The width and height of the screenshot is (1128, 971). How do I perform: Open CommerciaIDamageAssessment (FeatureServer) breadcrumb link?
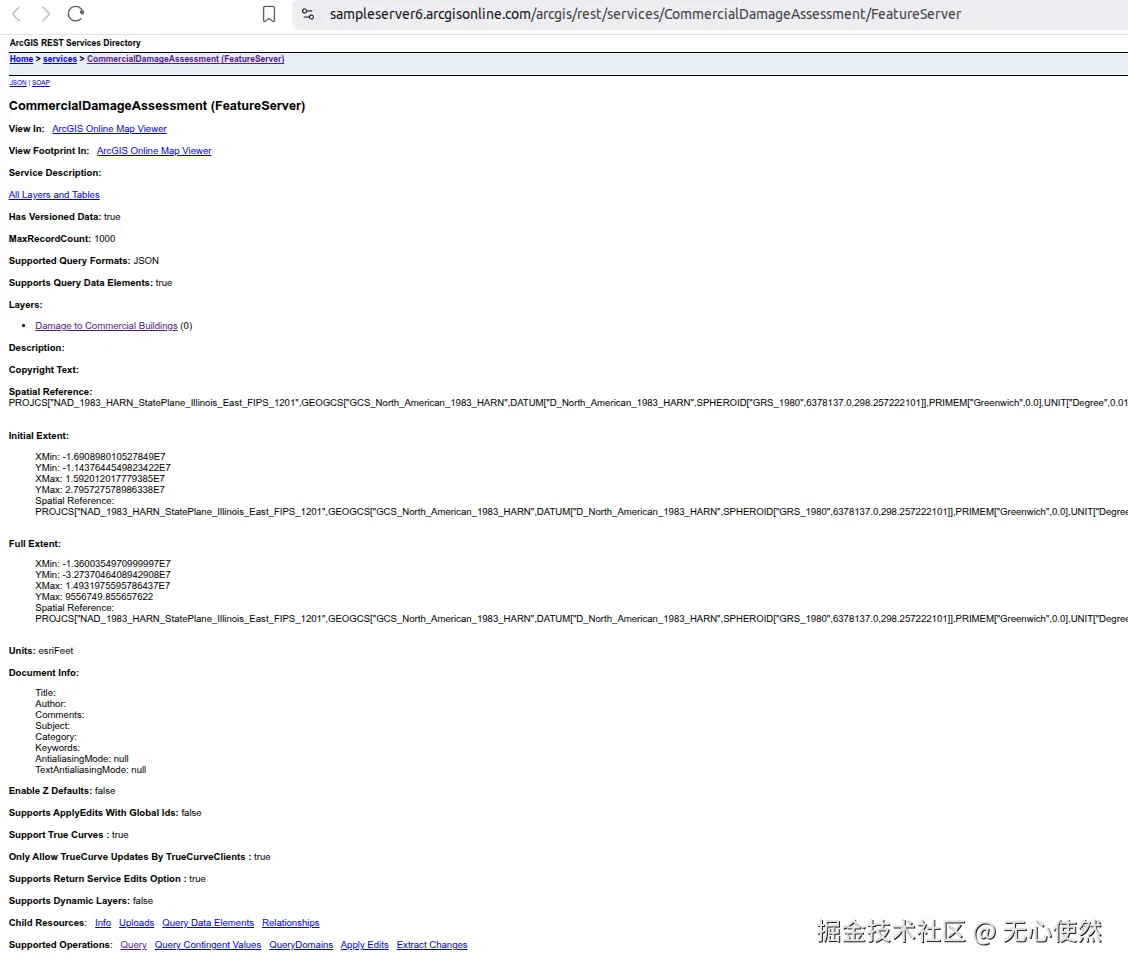(x=186, y=59)
